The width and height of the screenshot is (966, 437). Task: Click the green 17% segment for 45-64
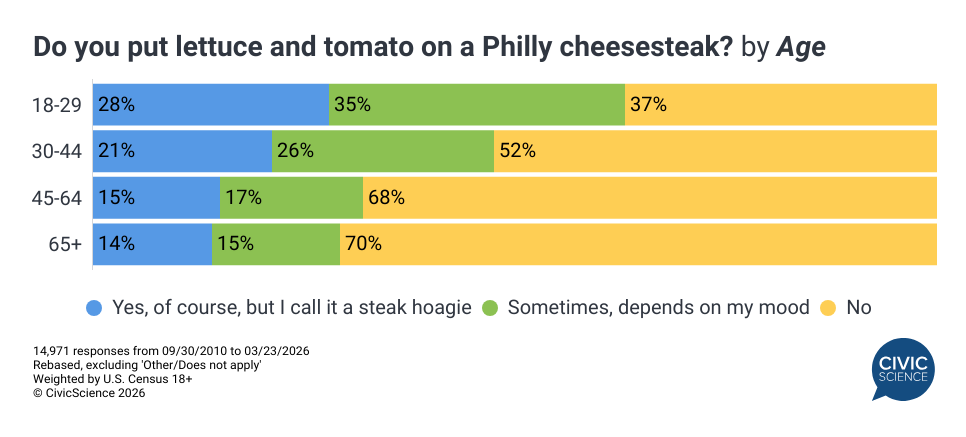(x=291, y=198)
